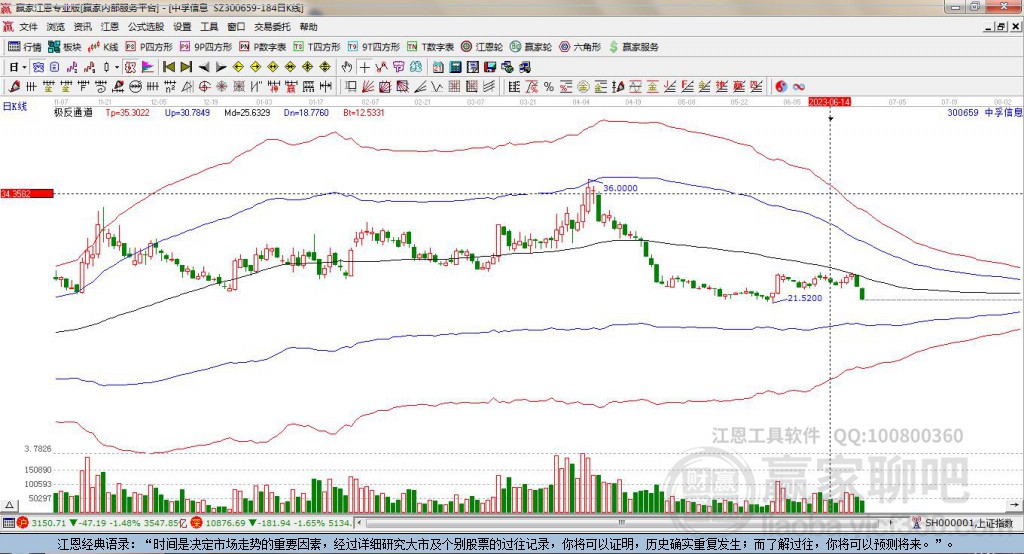
Task: Click the 3150.71 Shanghai index value
Action: pyautogui.click(x=48, y=523)
